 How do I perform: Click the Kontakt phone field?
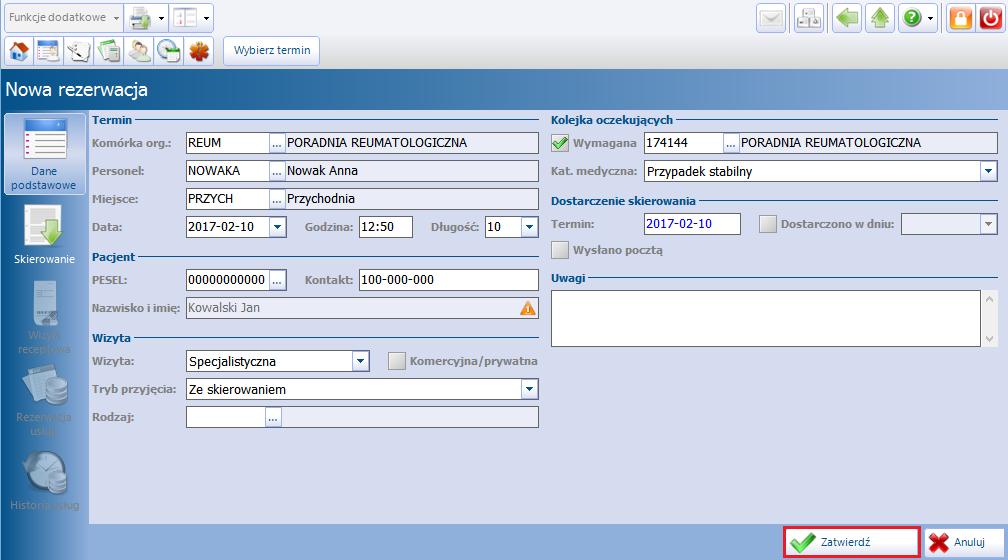point(449,280)
